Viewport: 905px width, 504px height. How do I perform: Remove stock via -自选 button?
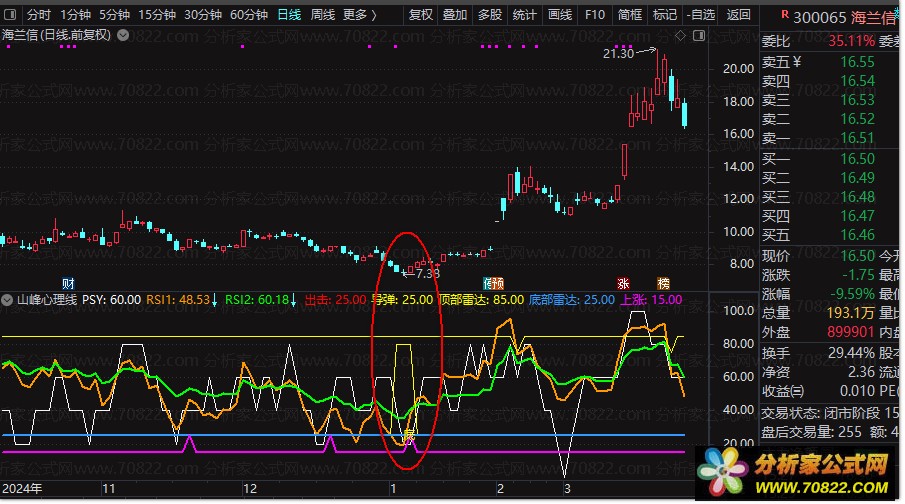701,14
